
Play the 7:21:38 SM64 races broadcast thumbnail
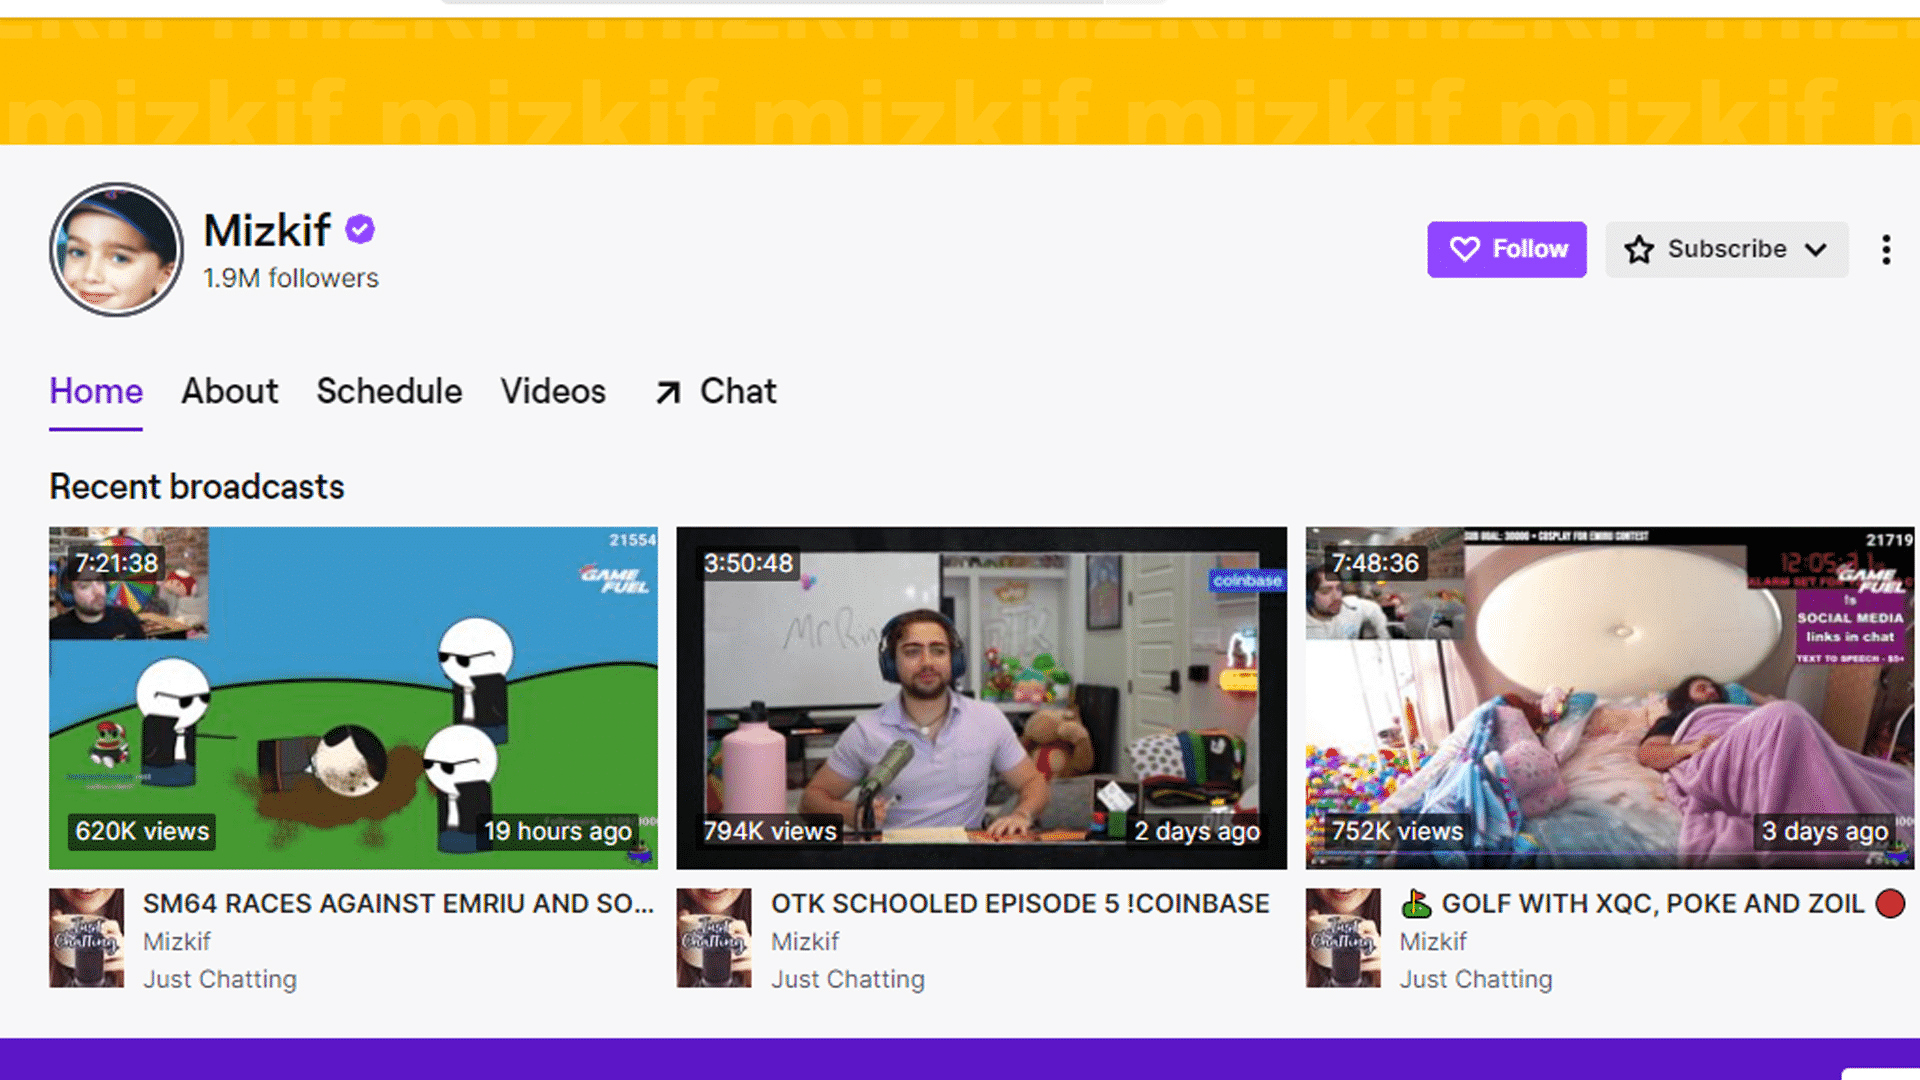(x=353, y=698)
